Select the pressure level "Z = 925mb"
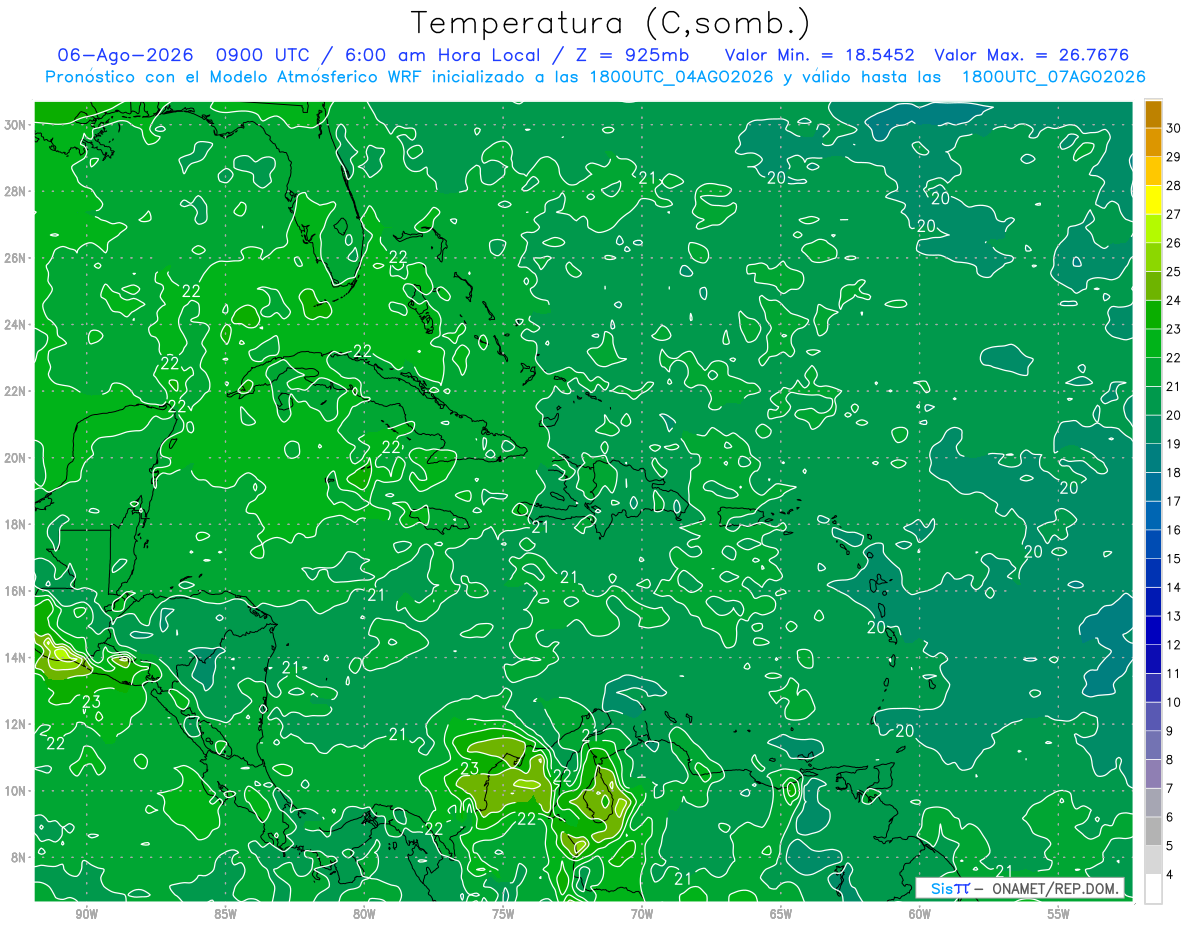Viewport: 1200px width, 927px height. pyautogui.click(x=628, y=55)
